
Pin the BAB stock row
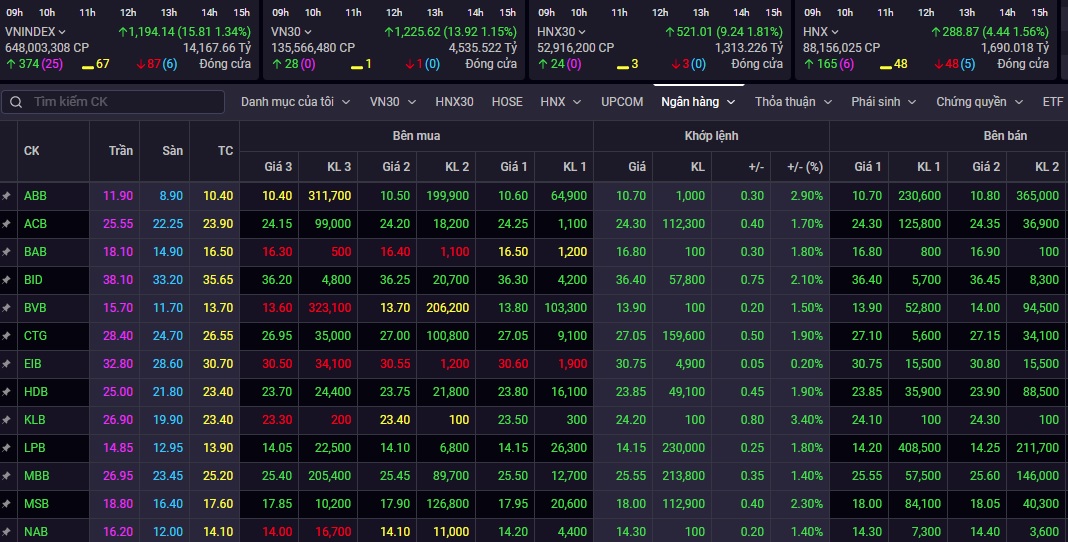click(x=6, y=252)
